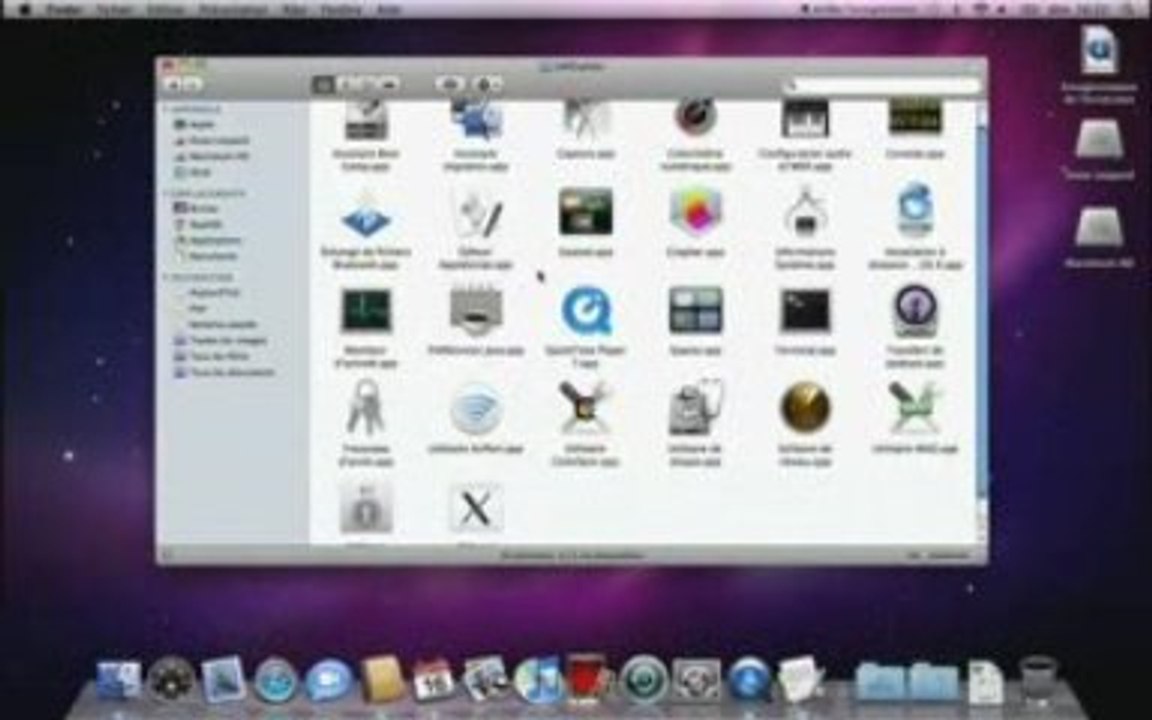This screenshot has width=1152, height=720.
Task: Collapse the EMPLACEMENTS sidebar section
Action: pyautogui.click(x=167, y=193)
